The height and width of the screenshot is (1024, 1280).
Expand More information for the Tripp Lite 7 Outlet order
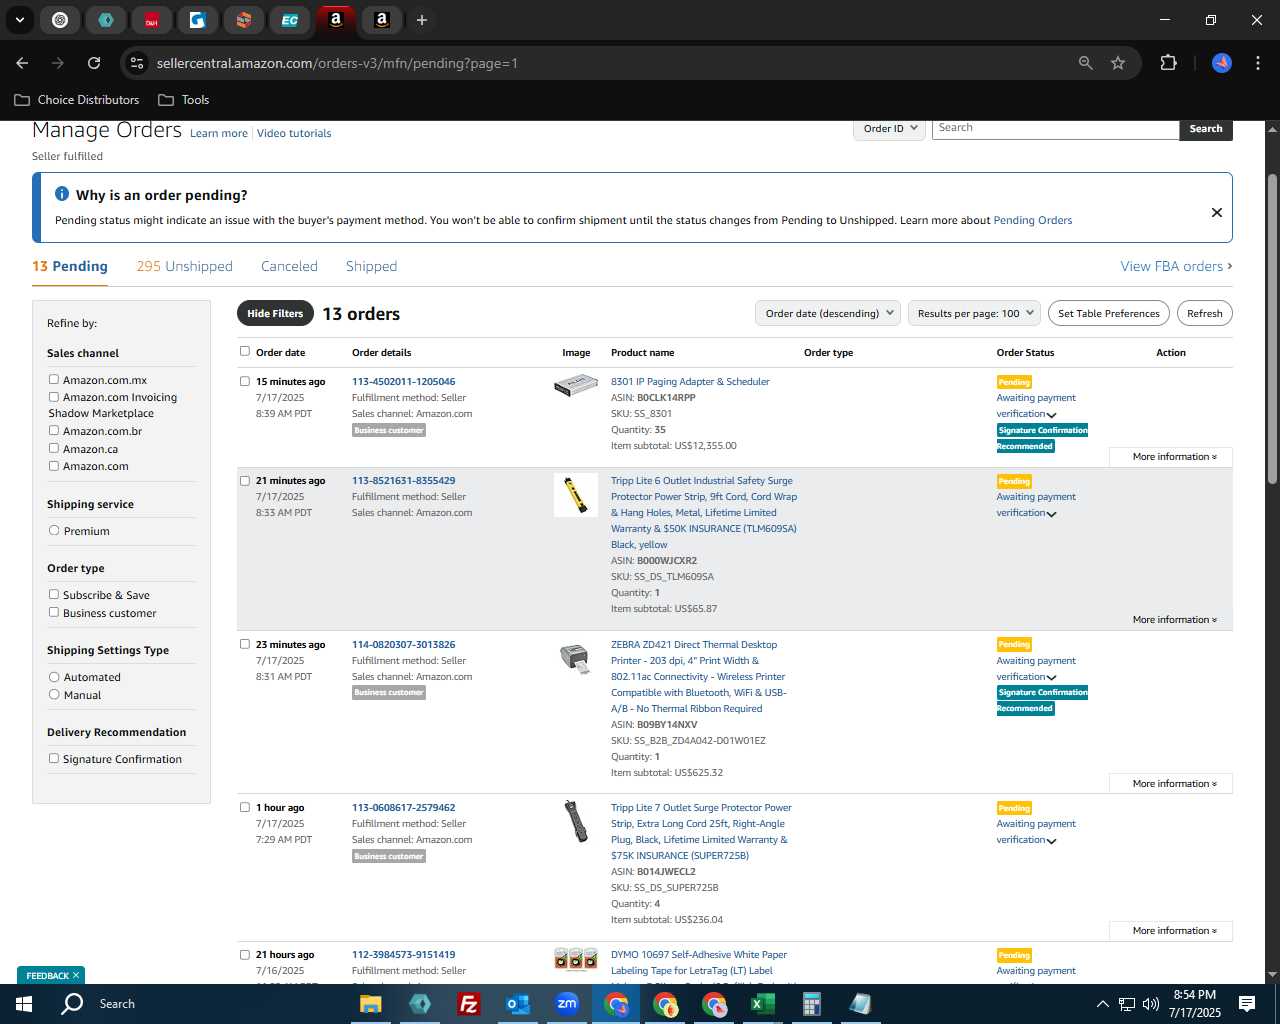1174,931
